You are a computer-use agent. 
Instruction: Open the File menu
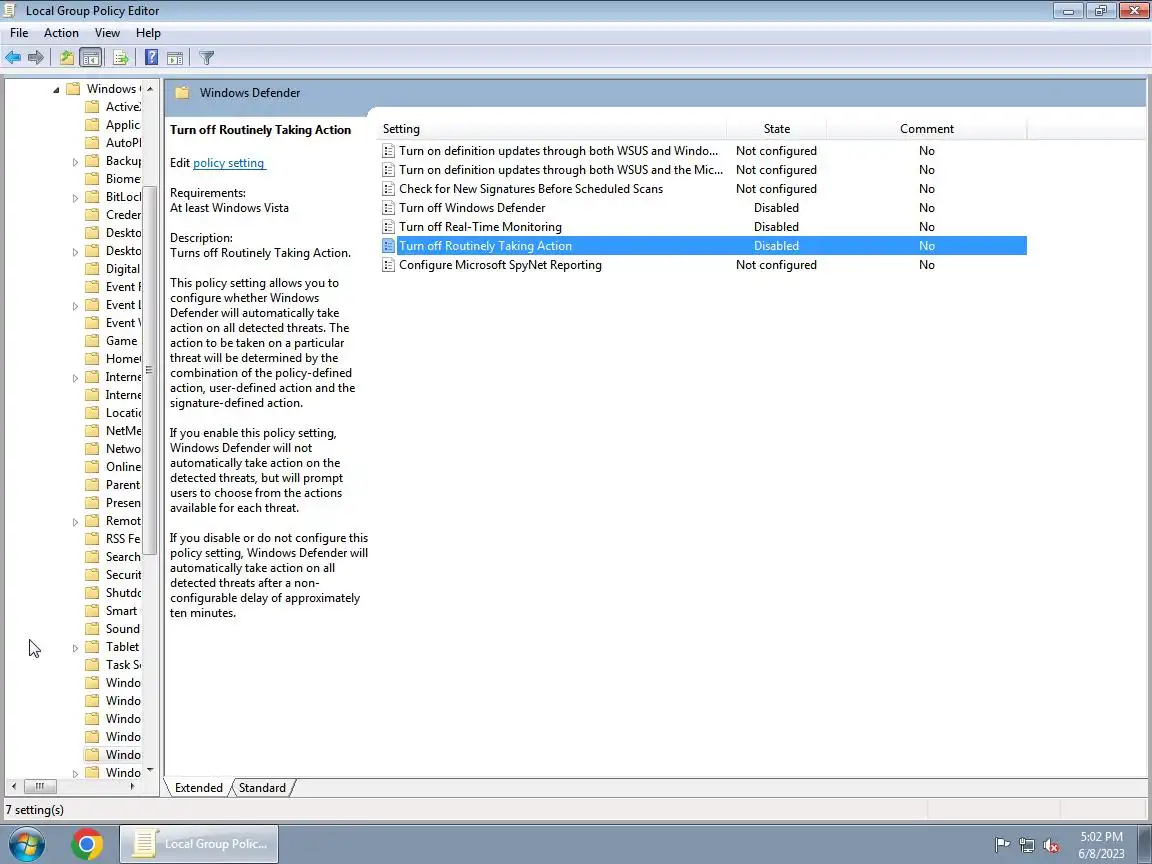coord(19,33)
